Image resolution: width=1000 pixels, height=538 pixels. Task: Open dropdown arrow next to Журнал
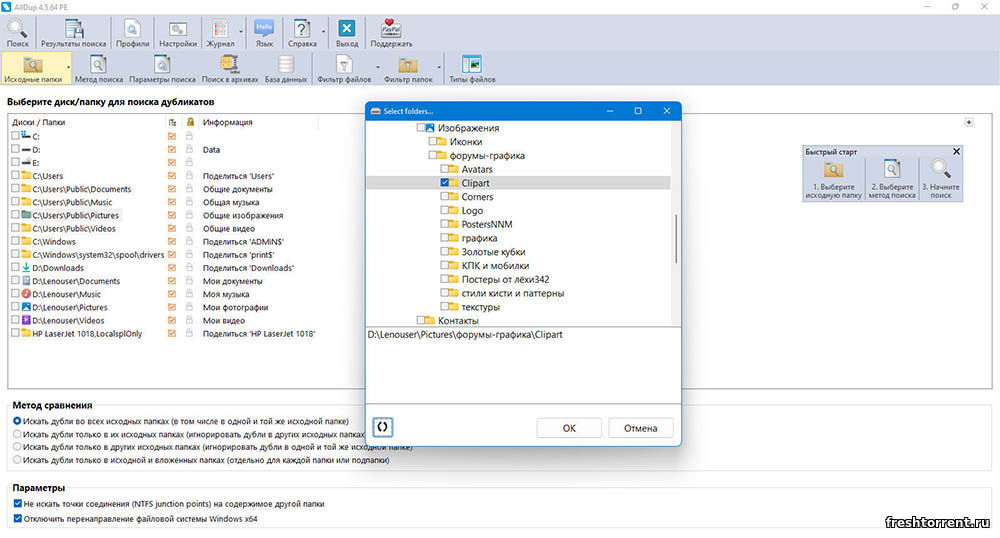pos(240,32)
